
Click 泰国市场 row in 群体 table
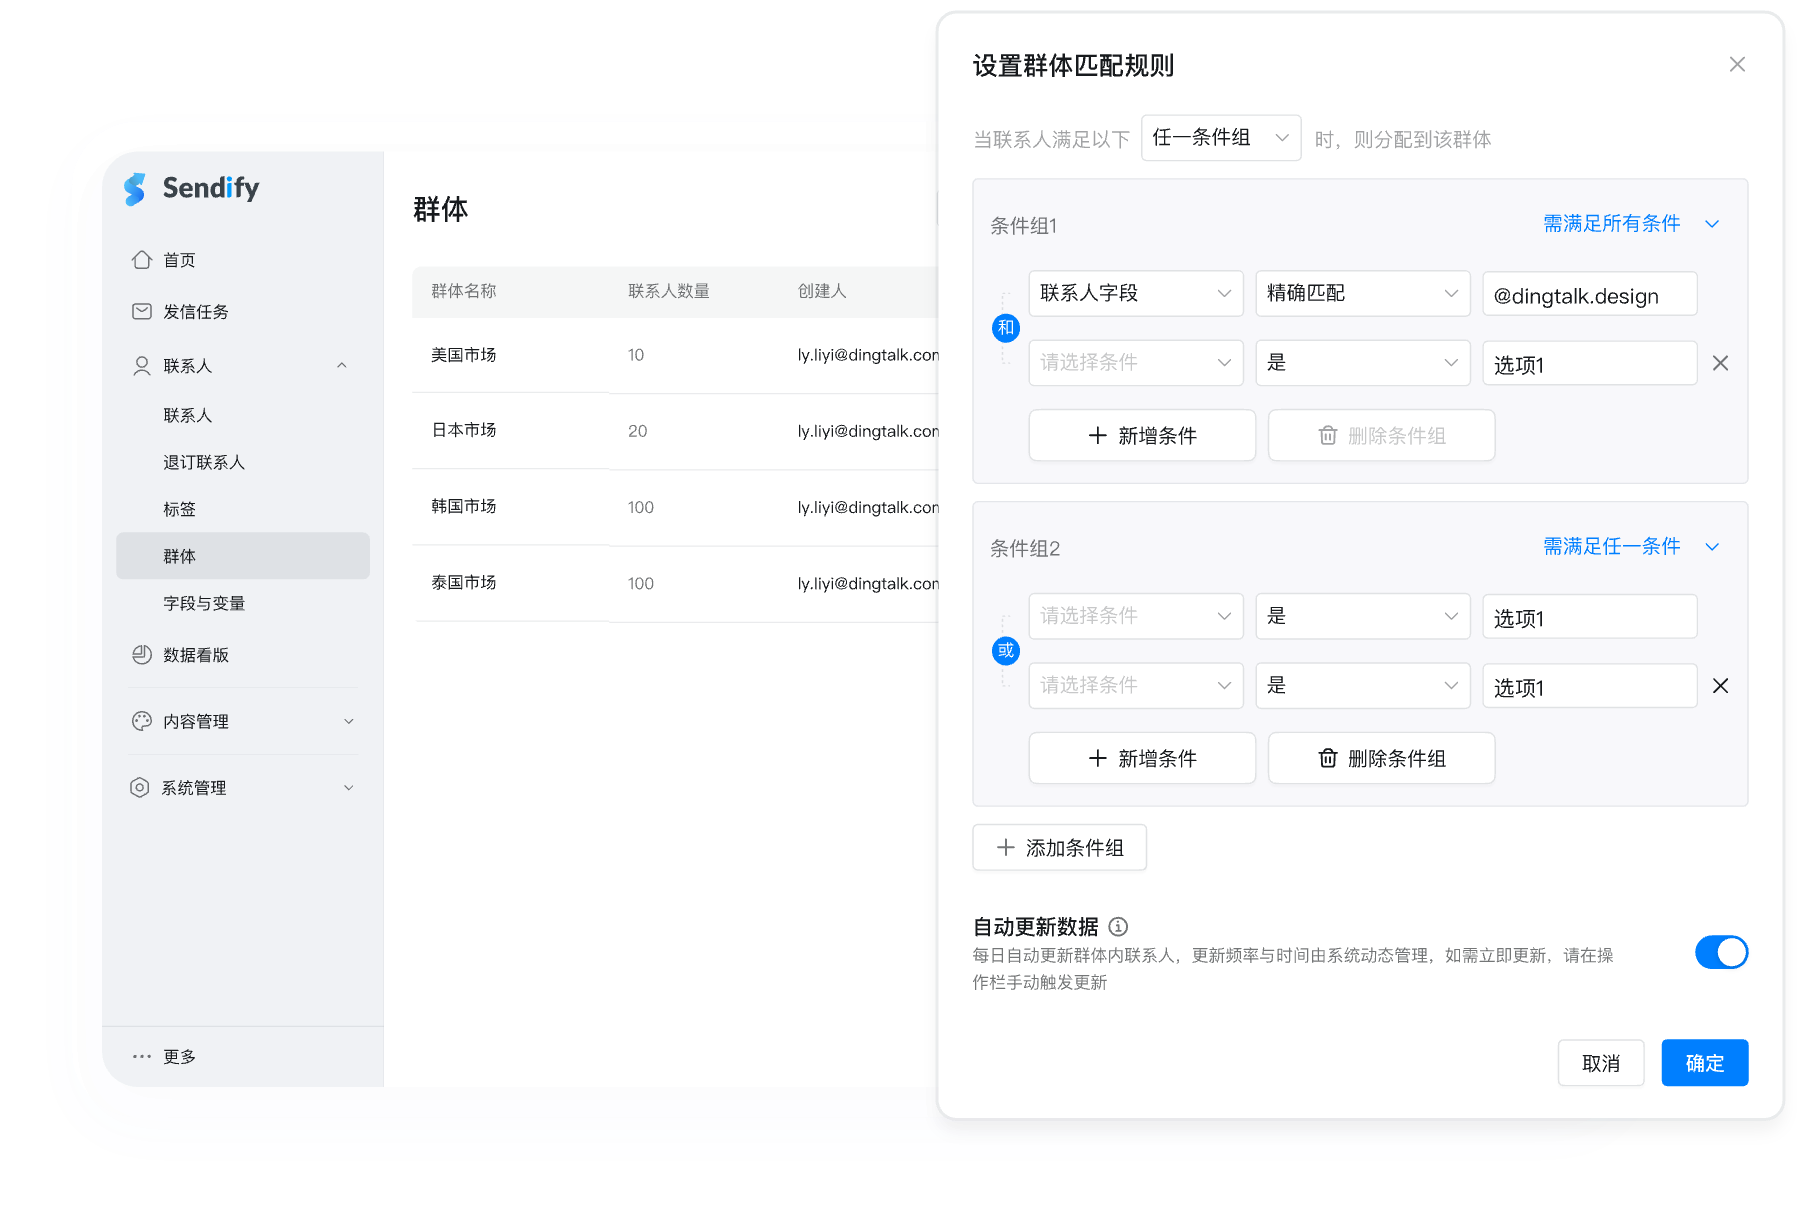pos(675,583)
